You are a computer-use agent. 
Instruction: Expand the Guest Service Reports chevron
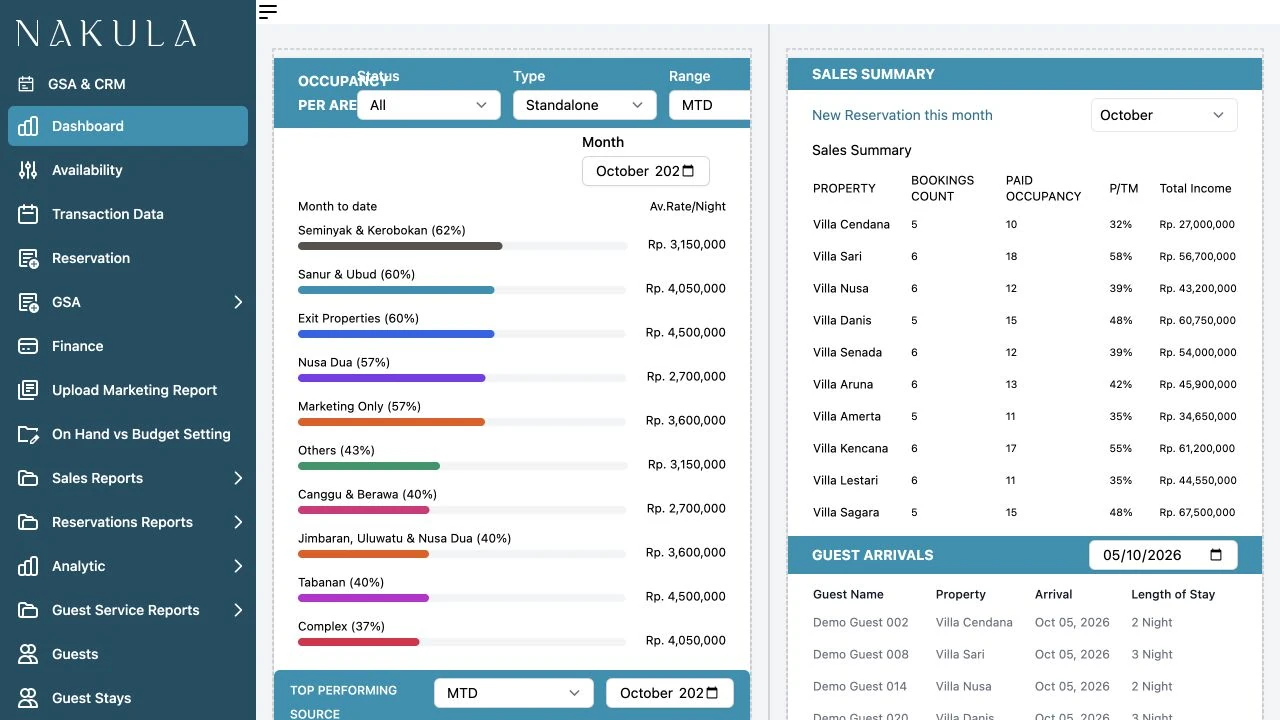(x=238, y=610)
